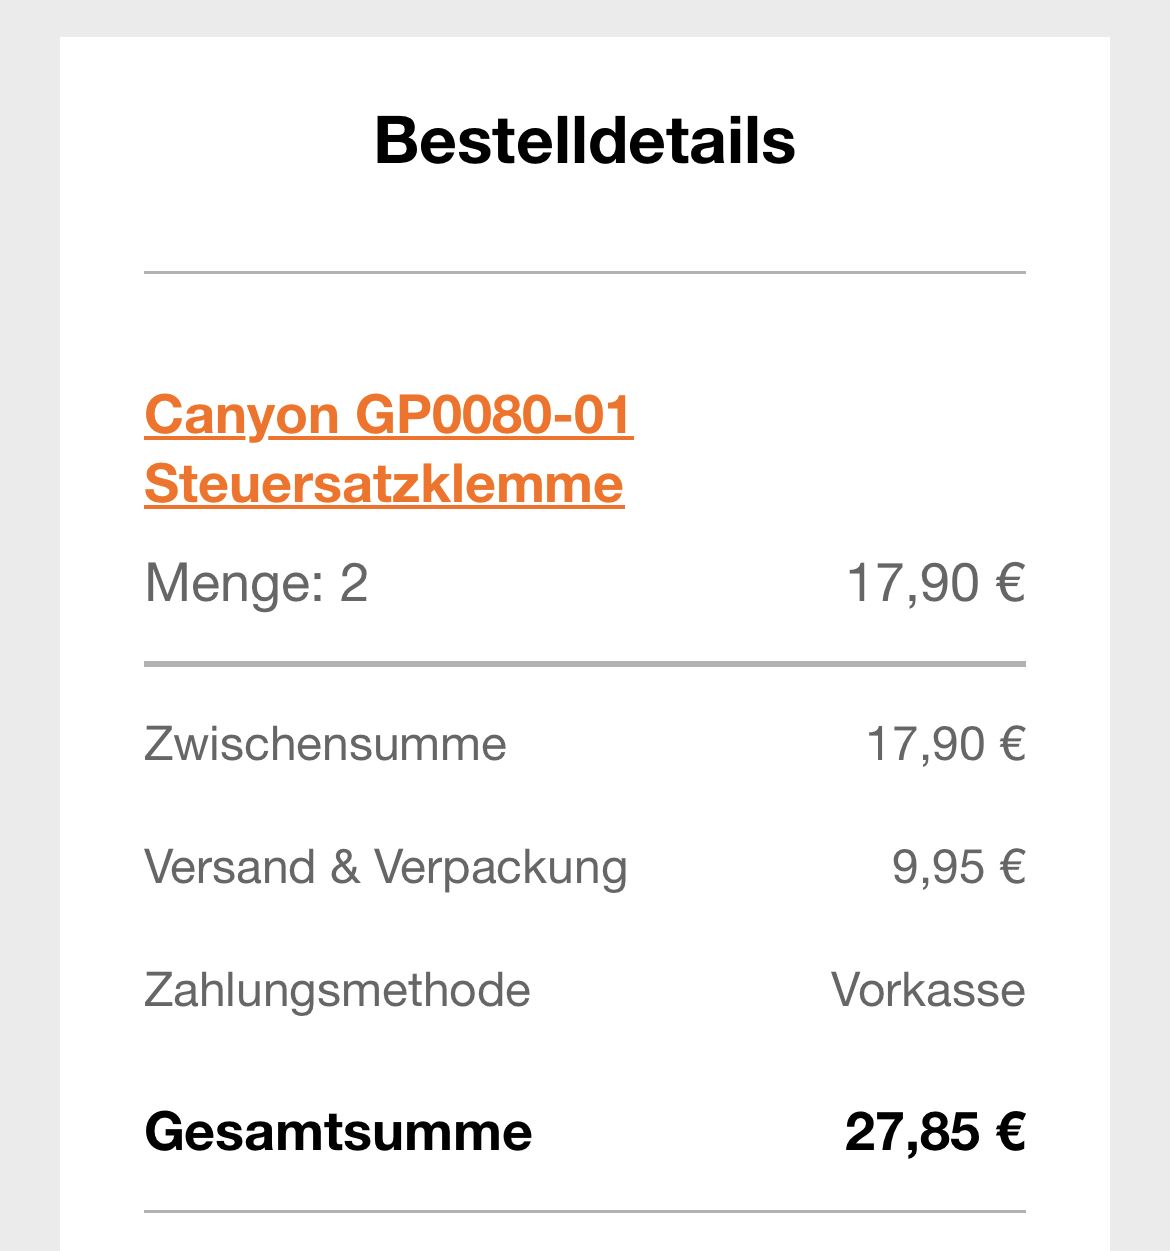Click the Canyon GP0080-01 line of the link
The width and height of the screenshot is (1170, 1251).
click(x=388, y=415)
